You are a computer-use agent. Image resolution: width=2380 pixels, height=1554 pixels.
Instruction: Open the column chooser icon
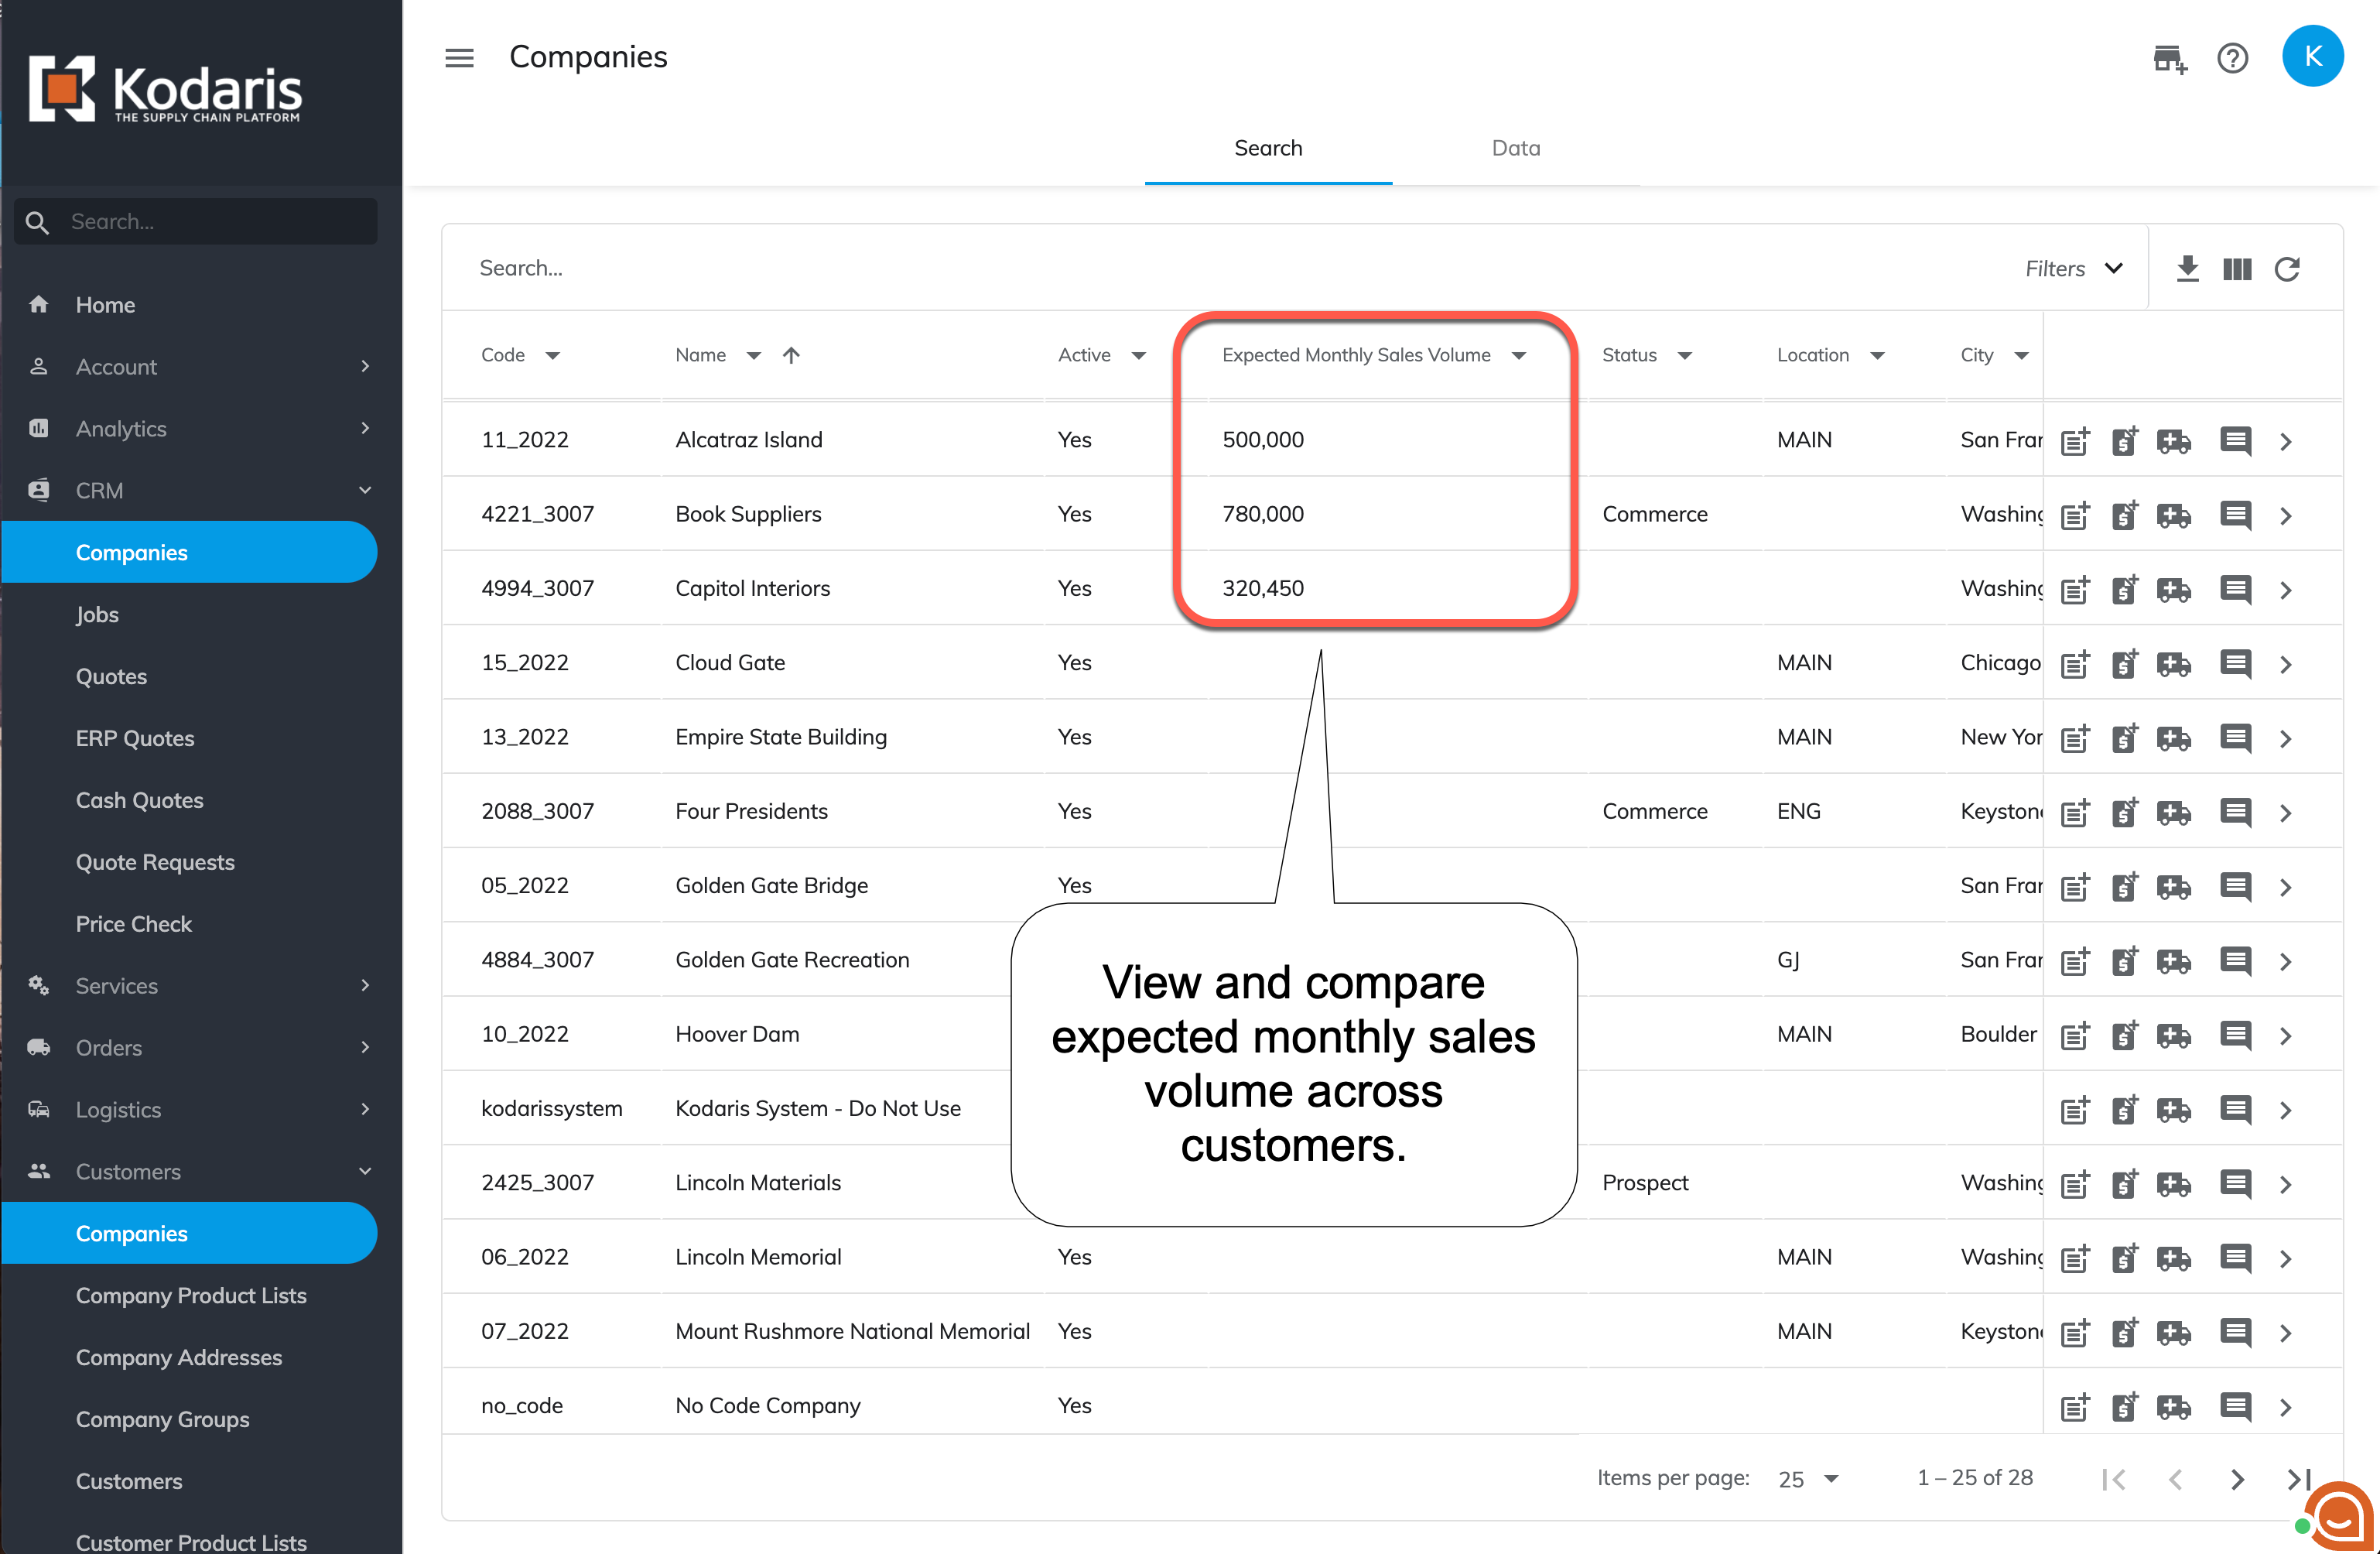pos(2237,268)
